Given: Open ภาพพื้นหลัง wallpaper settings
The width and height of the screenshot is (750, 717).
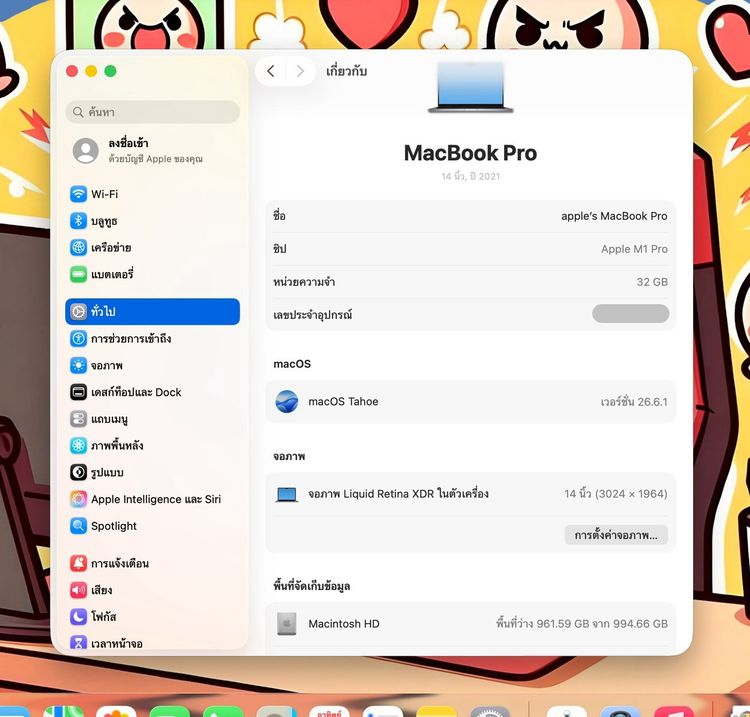Looking at the screenshot, I should coord(152,446).
